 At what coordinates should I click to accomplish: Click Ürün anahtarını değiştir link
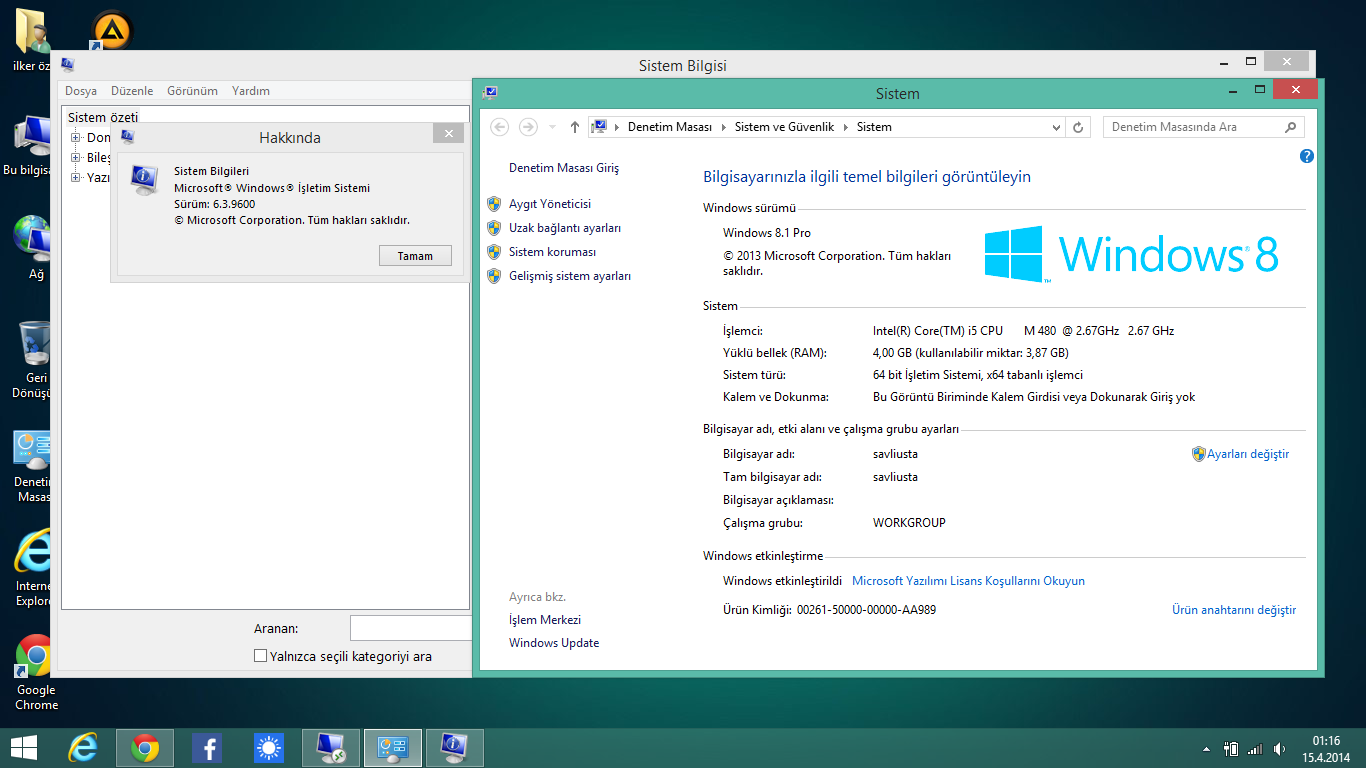click(1234, 610)
